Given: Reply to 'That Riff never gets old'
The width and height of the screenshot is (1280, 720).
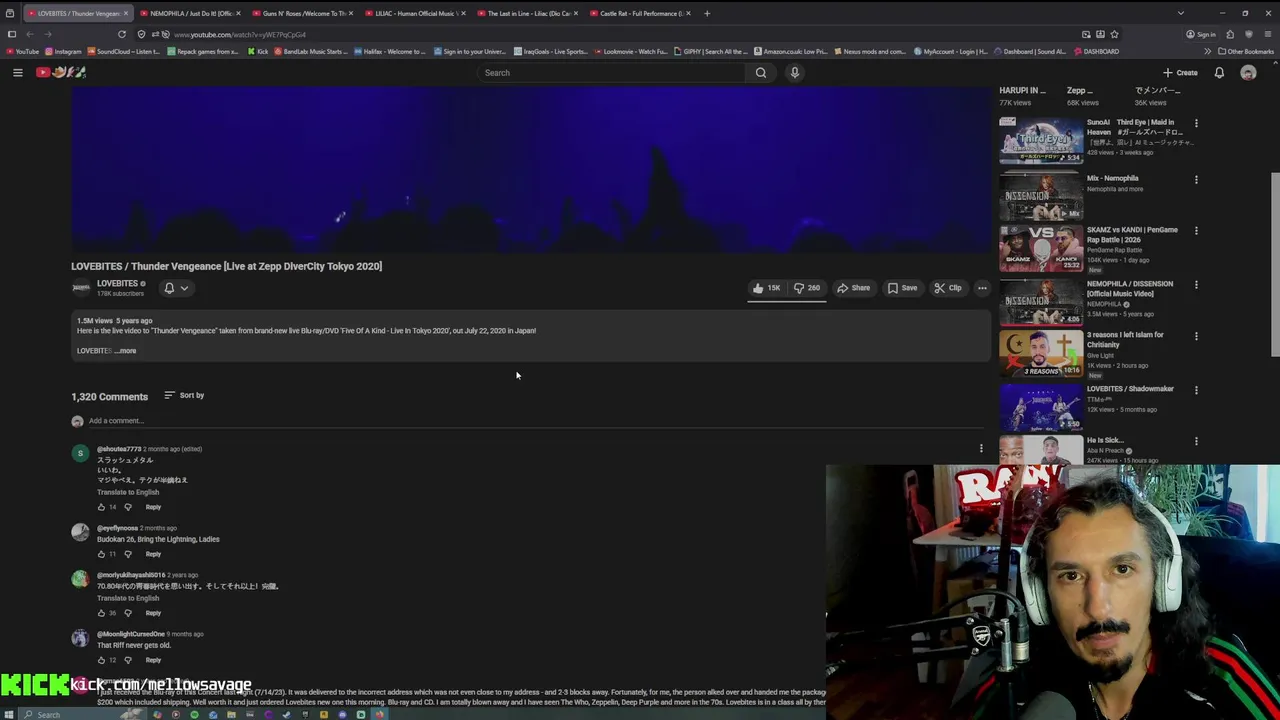Looking at the screenshot, I should [x=153, y=660].
